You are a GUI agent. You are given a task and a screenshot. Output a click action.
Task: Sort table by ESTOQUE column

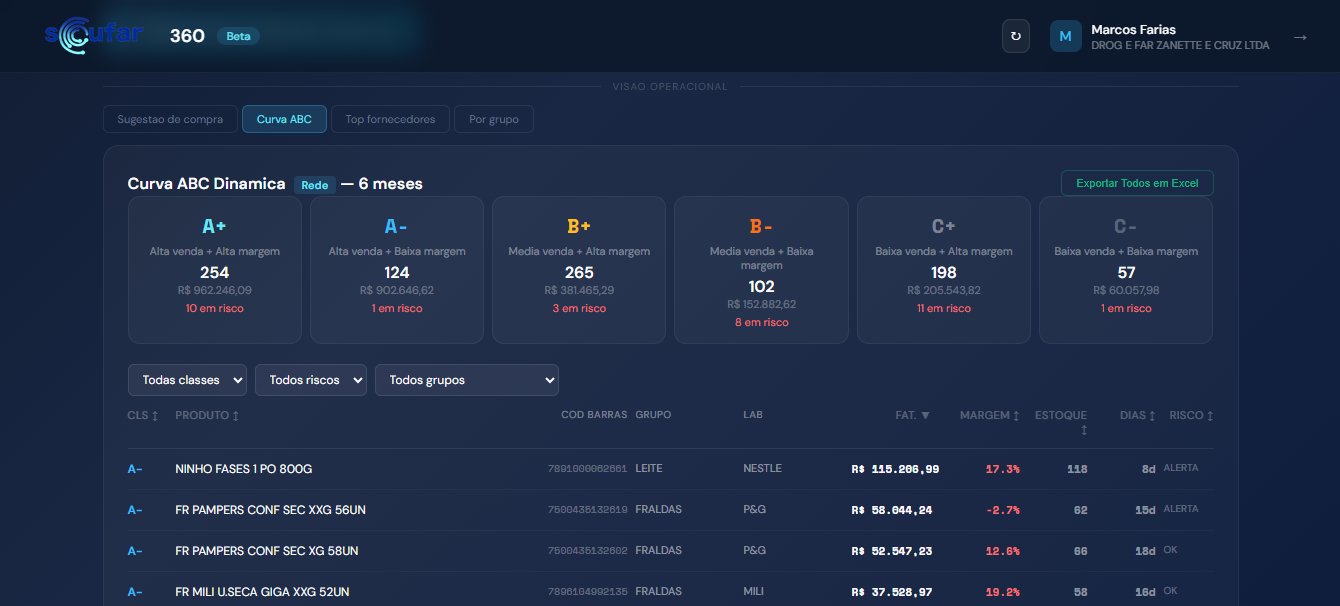(x=1061, y=421)
